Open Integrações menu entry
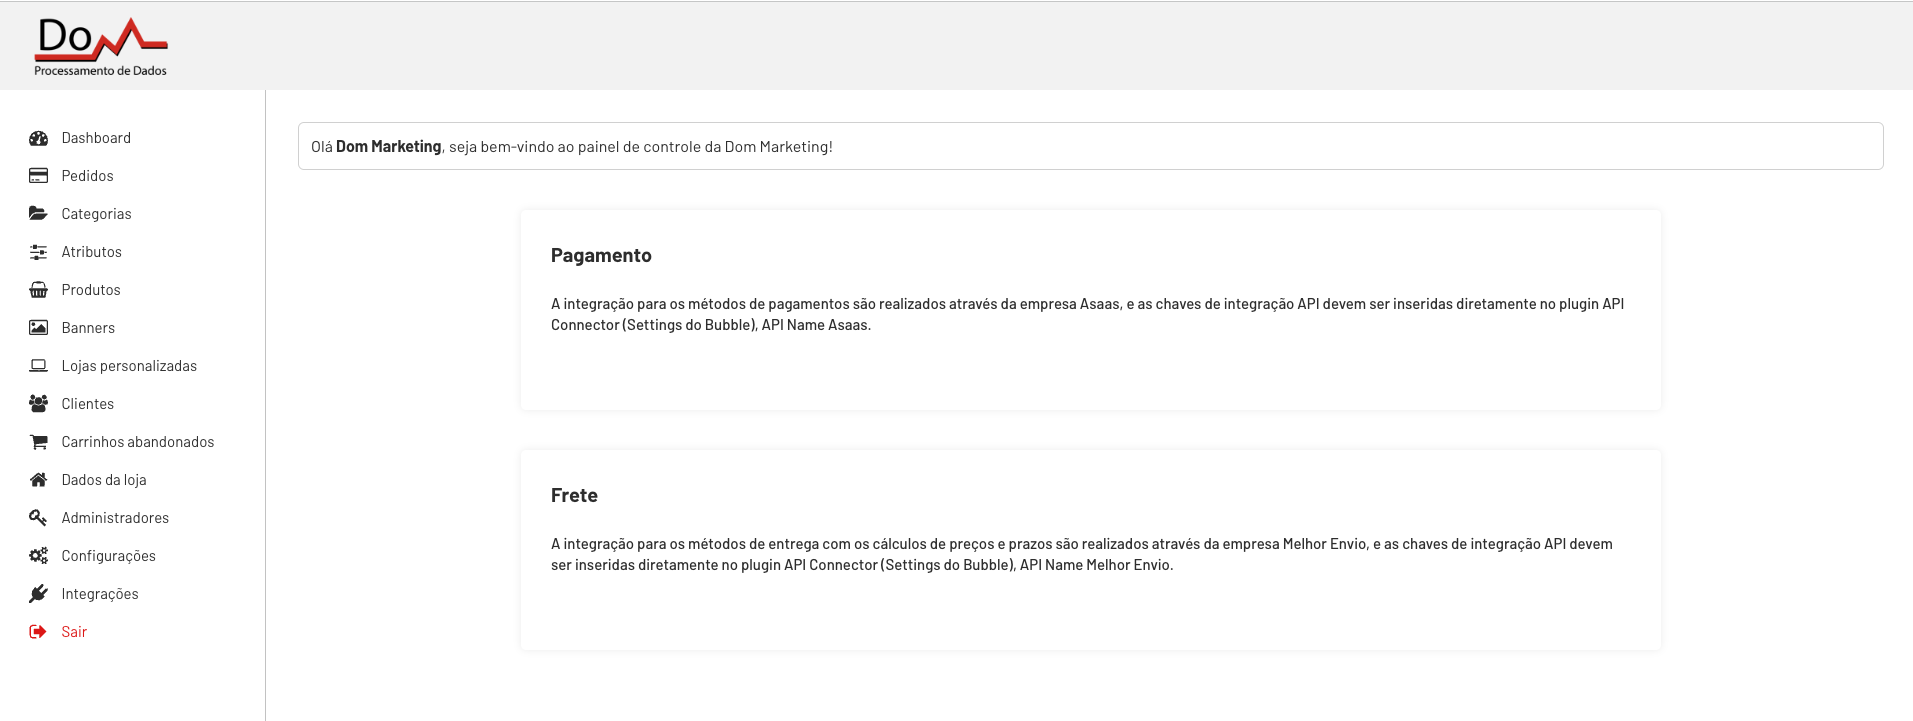 pyautogui.click(x=100, y=594)
